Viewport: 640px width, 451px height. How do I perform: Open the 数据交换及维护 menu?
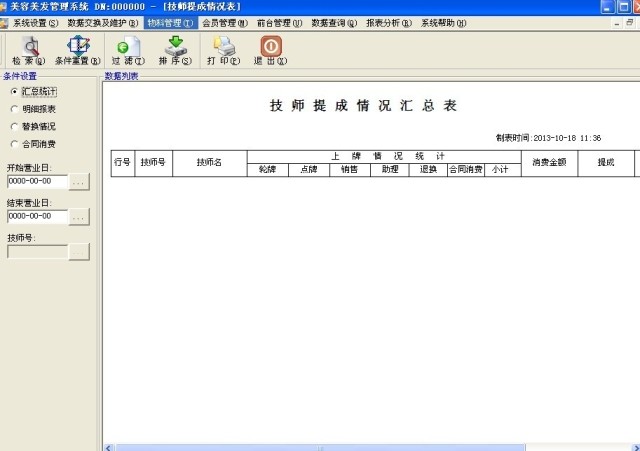(x=103, y=23)
